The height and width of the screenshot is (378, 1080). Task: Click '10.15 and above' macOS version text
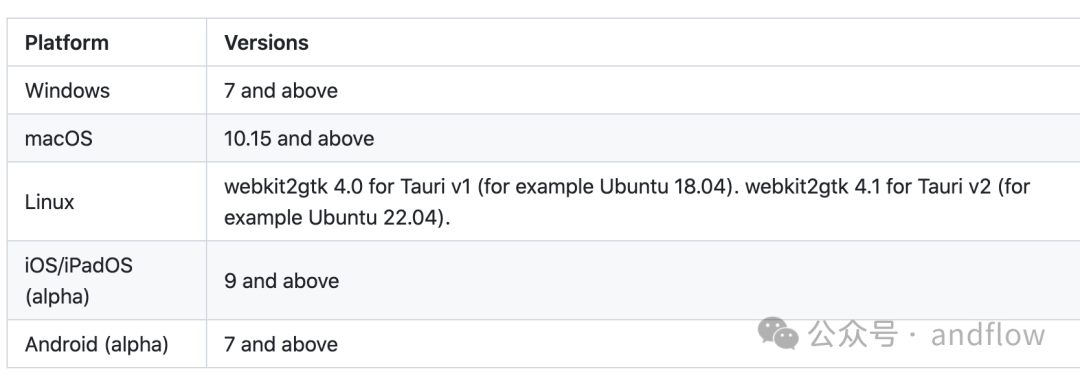(299, 138)
